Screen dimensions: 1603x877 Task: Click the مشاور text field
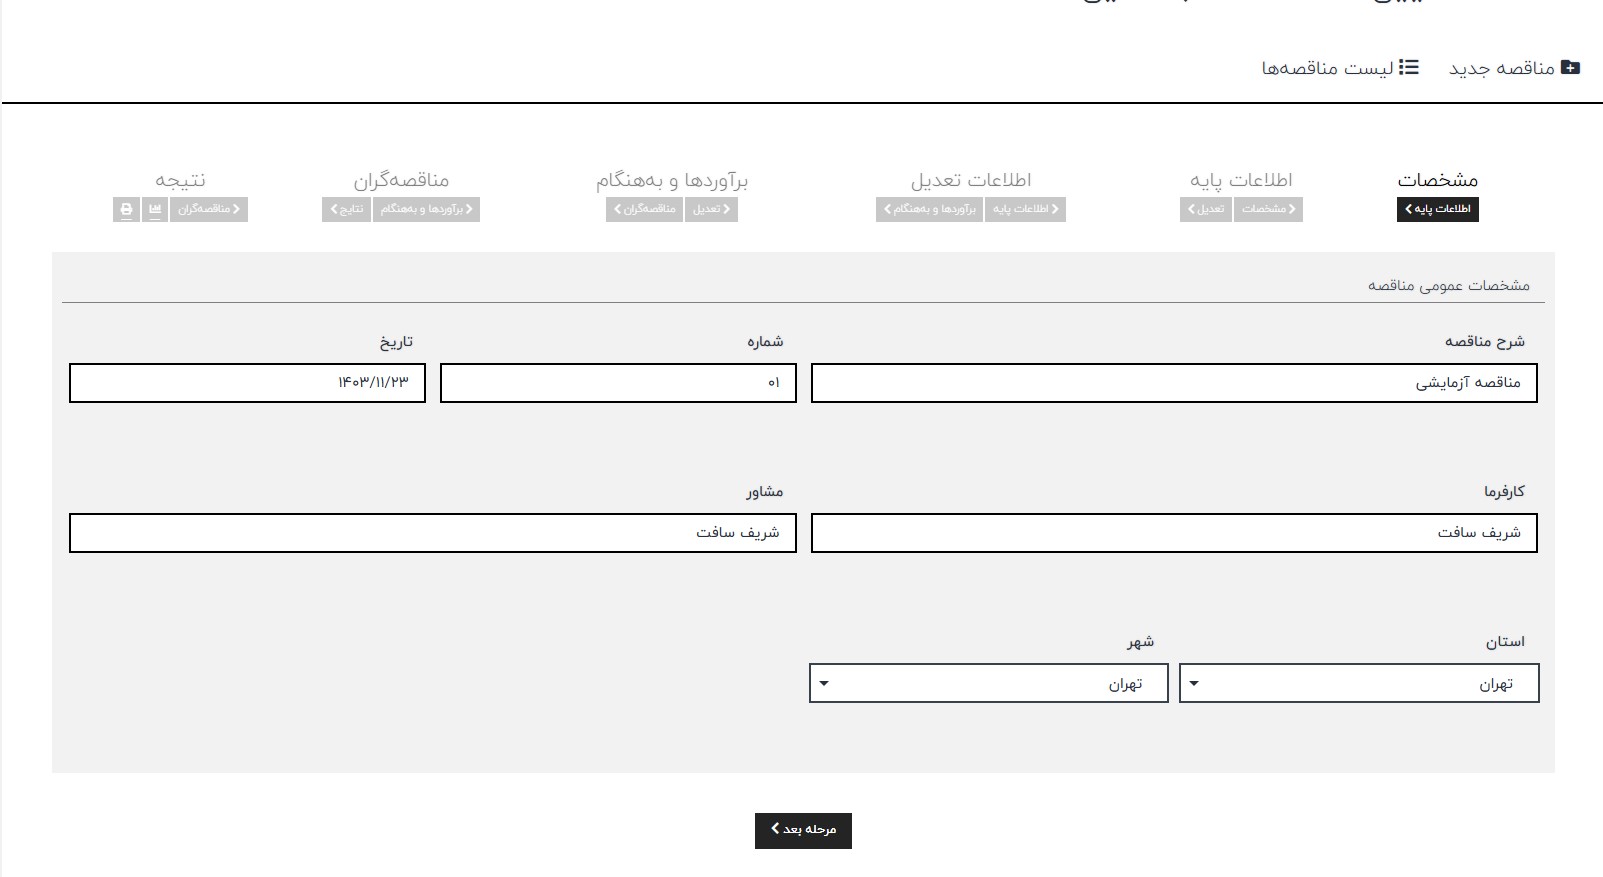(432, 533)
